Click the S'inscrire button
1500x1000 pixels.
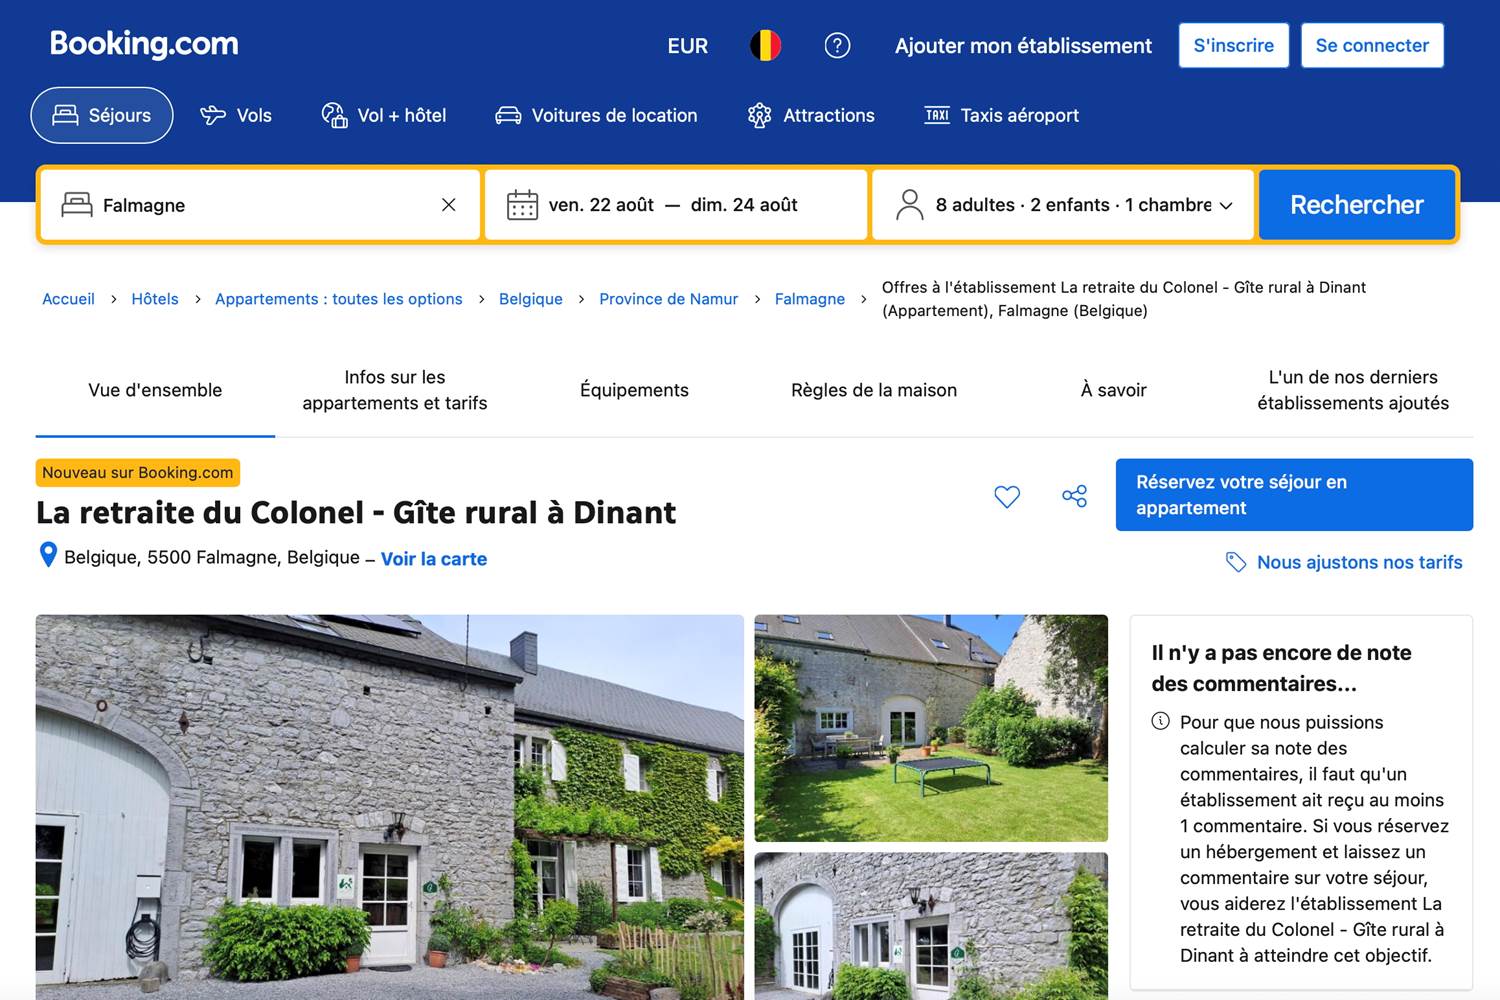click(1233, 45)
